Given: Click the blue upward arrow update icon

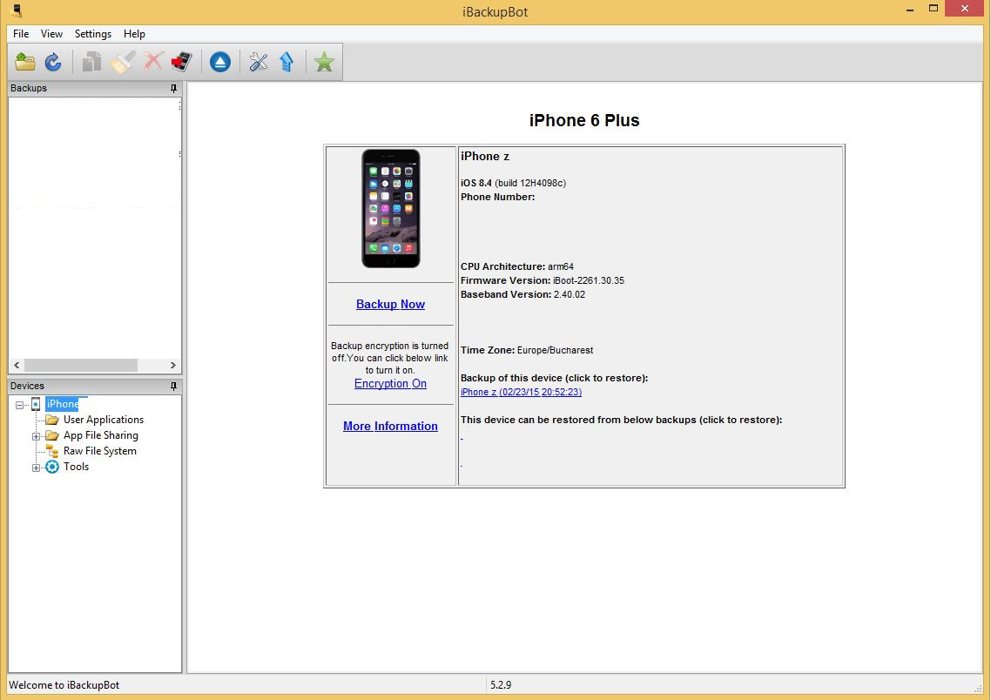Looking at the screenshot, I should click(x=287, y=62).
